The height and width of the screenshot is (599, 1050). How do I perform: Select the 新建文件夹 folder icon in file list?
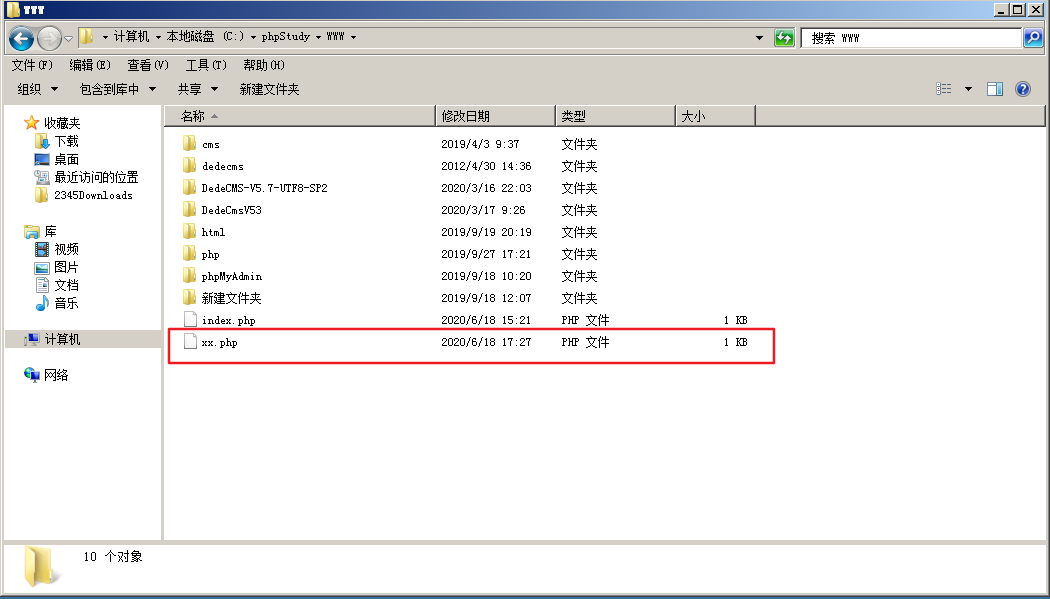click(x=190, y=298)
